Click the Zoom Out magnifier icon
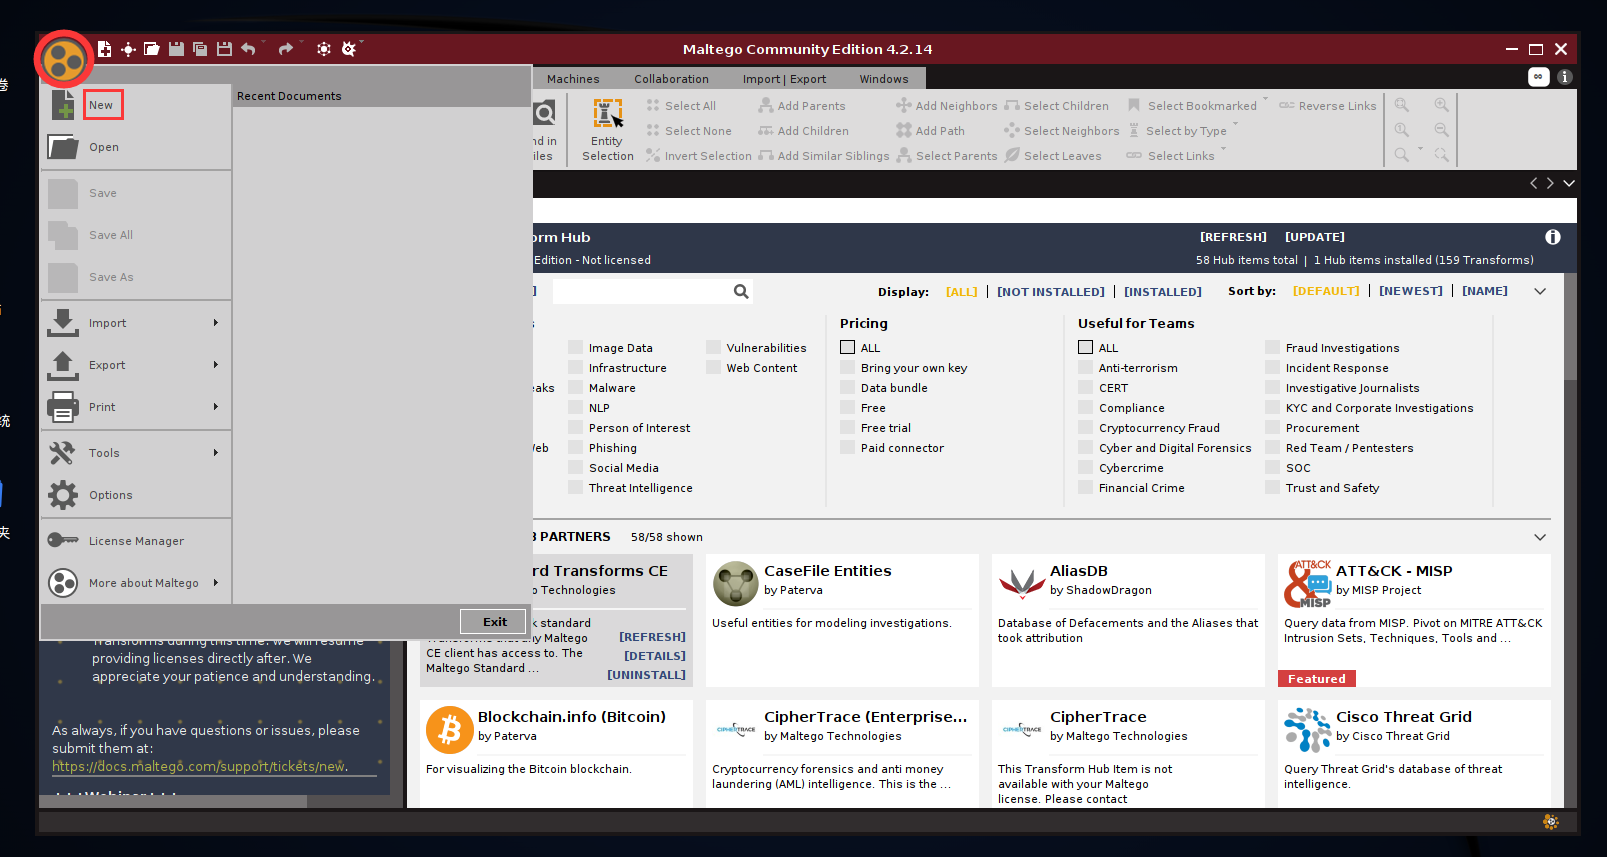Screen dimensions: 1607x857 [1441, 130]
